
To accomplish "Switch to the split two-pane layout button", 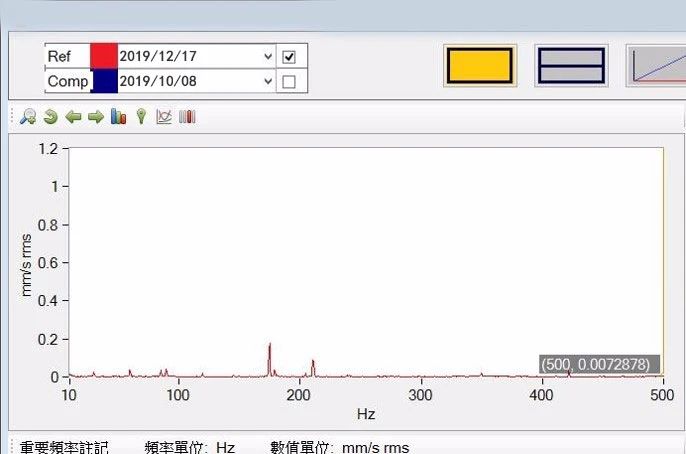I will (x=571, y=66).
